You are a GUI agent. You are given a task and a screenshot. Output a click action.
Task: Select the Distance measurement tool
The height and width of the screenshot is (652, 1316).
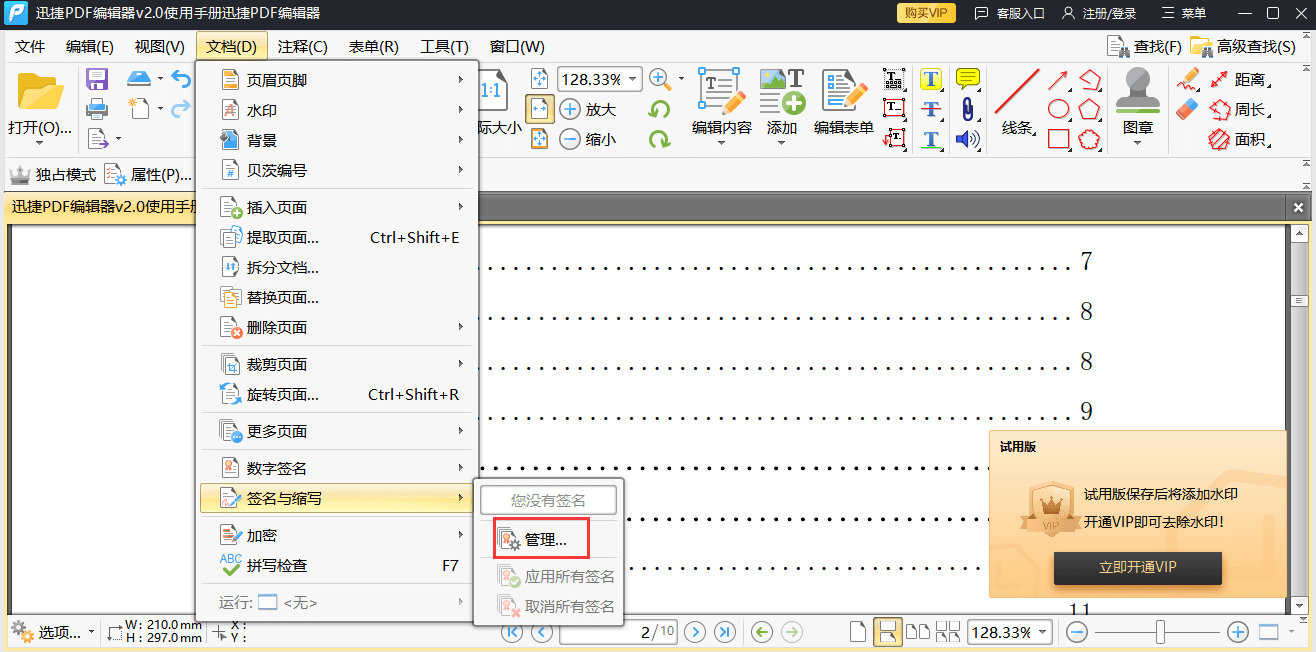[x=1240, y=79]
